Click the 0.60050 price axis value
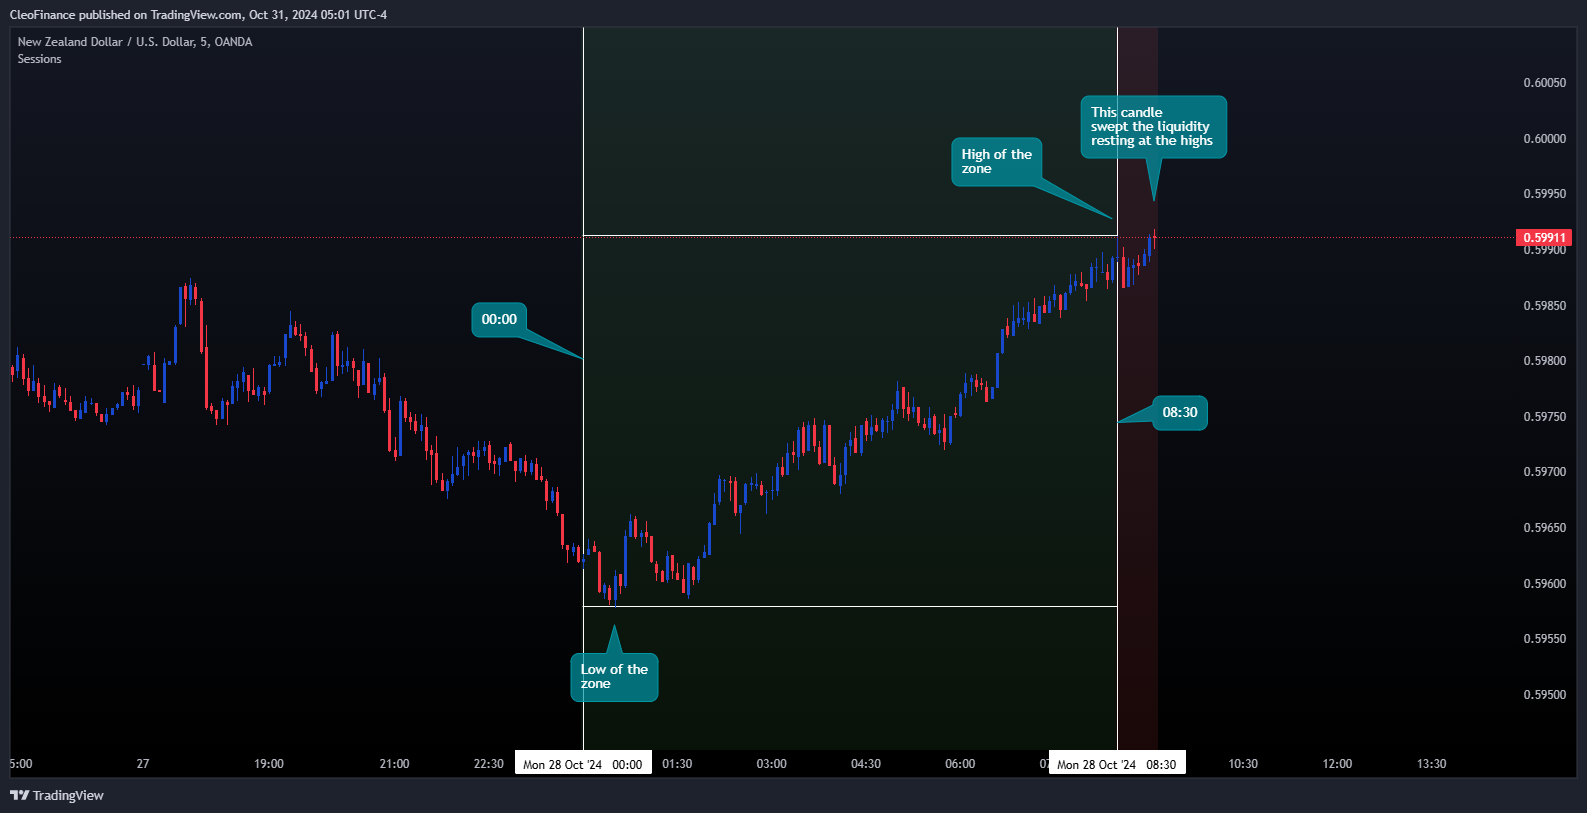This screenshot has height=813, width=1587. [1544, 83]
